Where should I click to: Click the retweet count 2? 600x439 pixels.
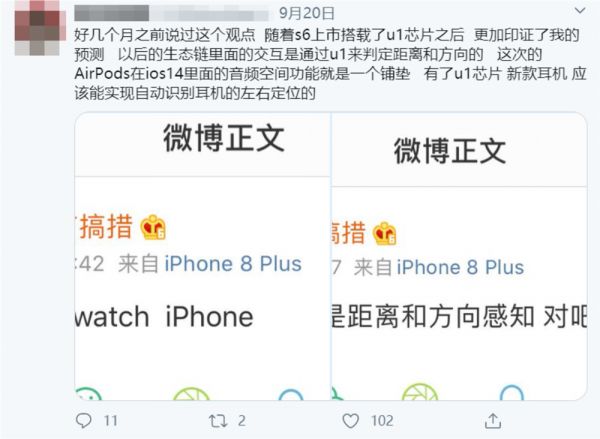click(241, 421)
